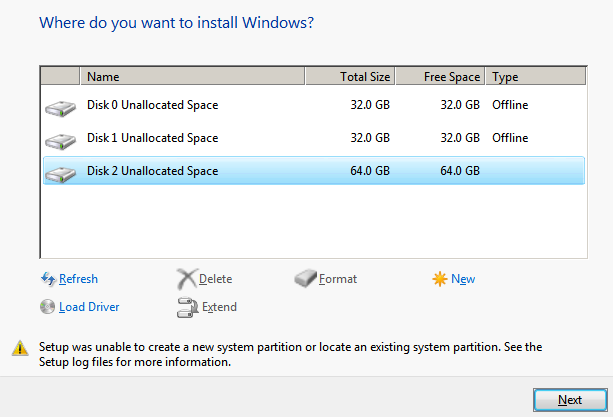The width and height of the screenshot is (613, 417).
Task: Click the Load Driver disc icon
Action: (47, 307)
